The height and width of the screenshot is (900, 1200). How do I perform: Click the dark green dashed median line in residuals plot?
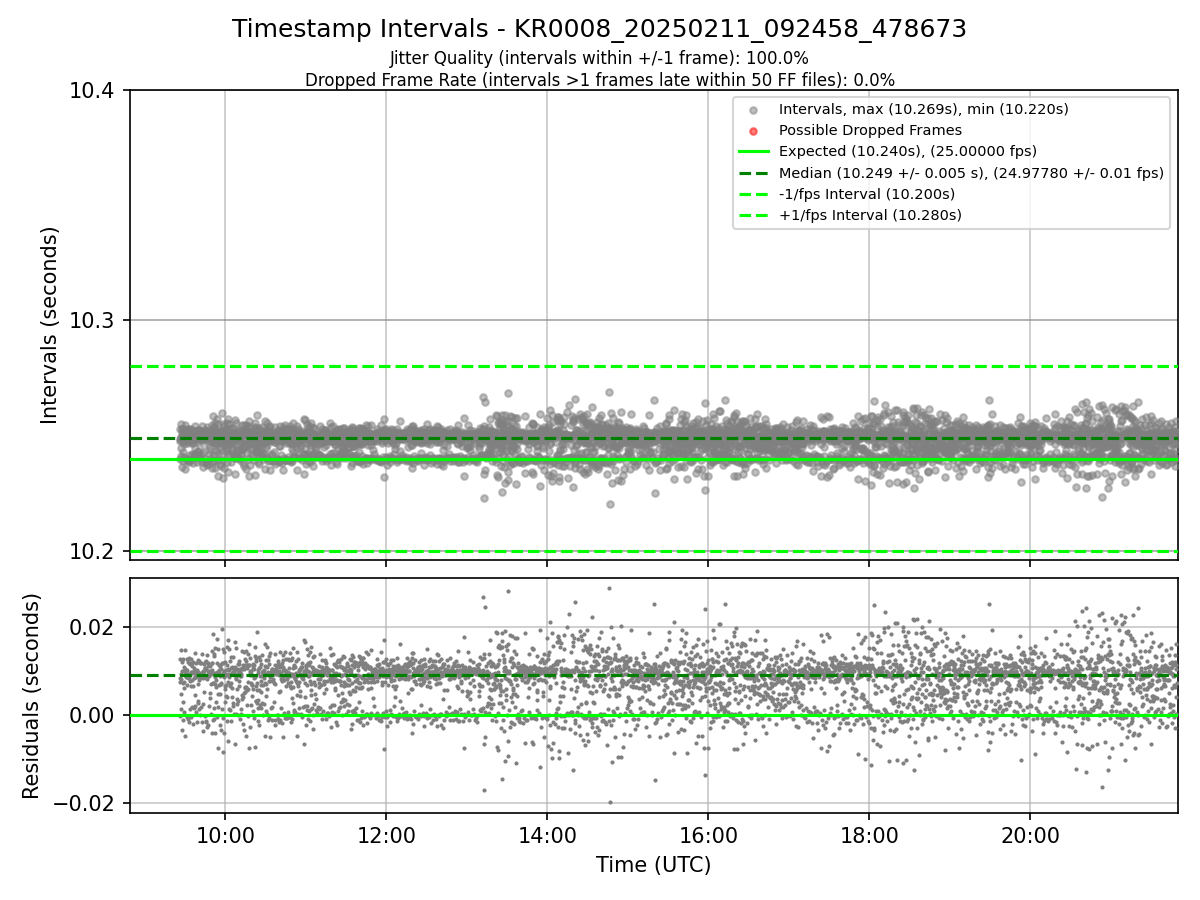click(x=653, y=675)
